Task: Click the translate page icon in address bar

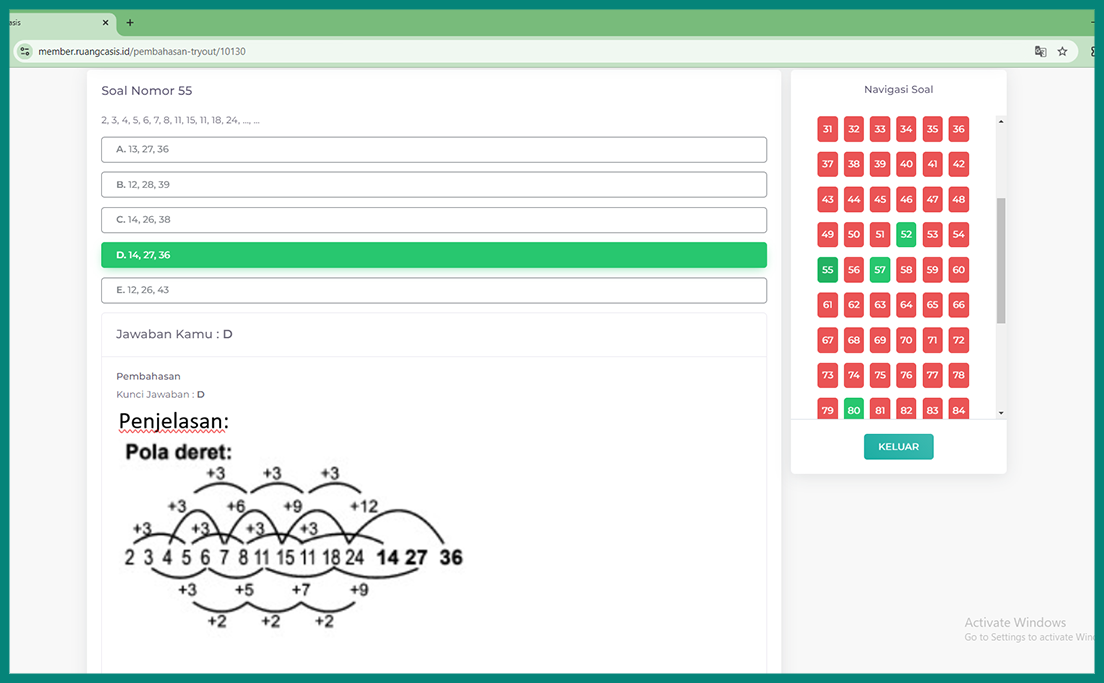Action: (1040, 51)
